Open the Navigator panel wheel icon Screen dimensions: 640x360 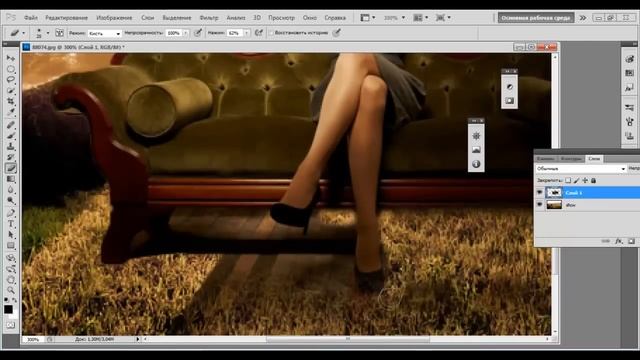point(476,136)
